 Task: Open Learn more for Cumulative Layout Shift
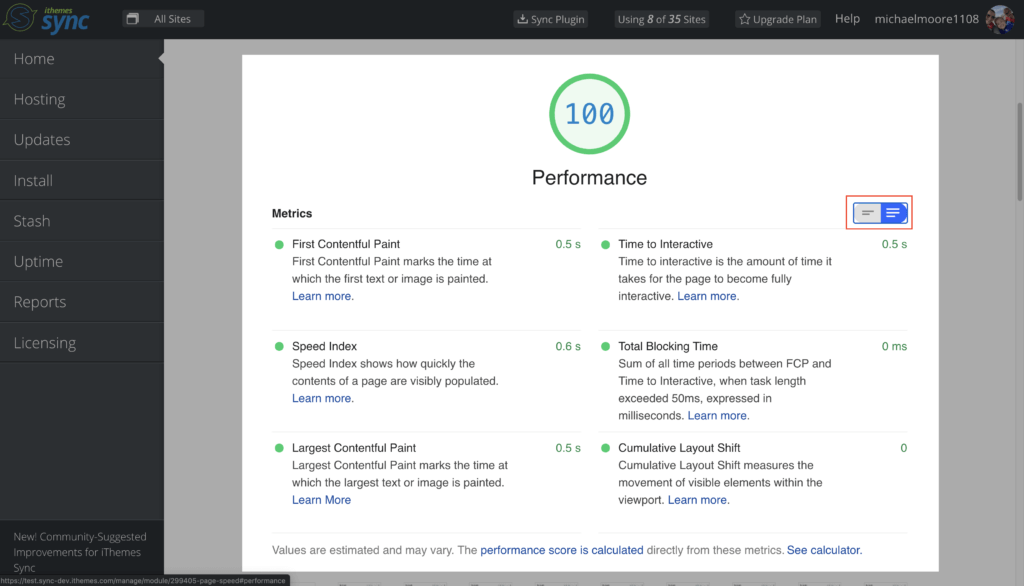tap(699, 500)
